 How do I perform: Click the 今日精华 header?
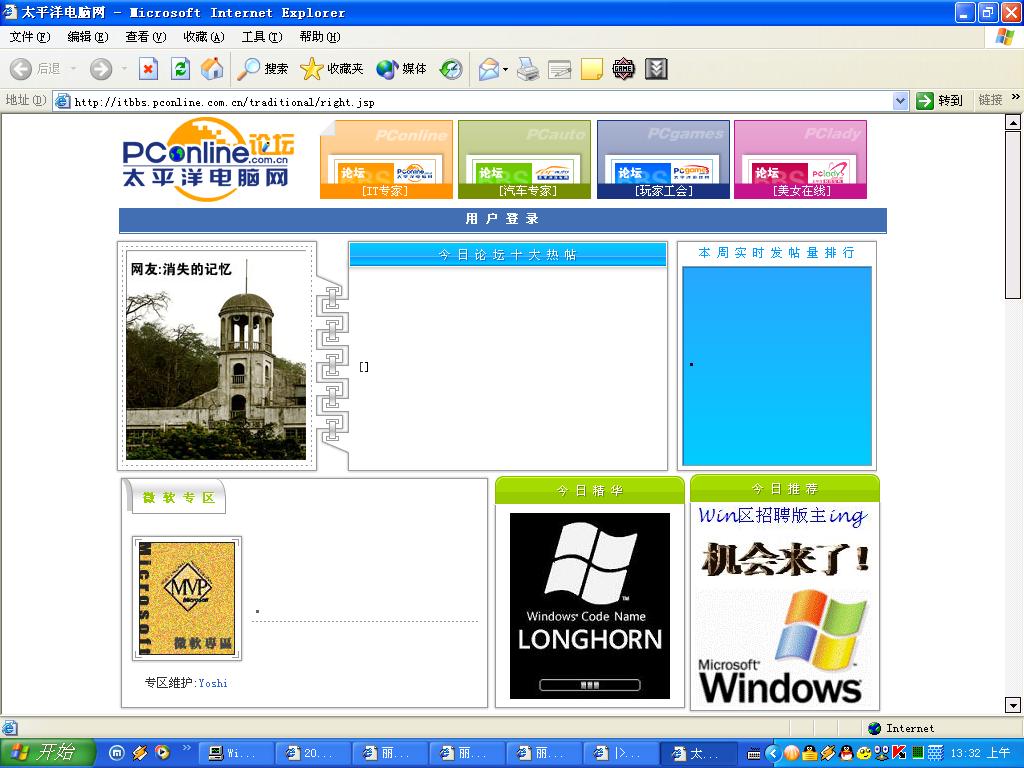tap(590, 490)
